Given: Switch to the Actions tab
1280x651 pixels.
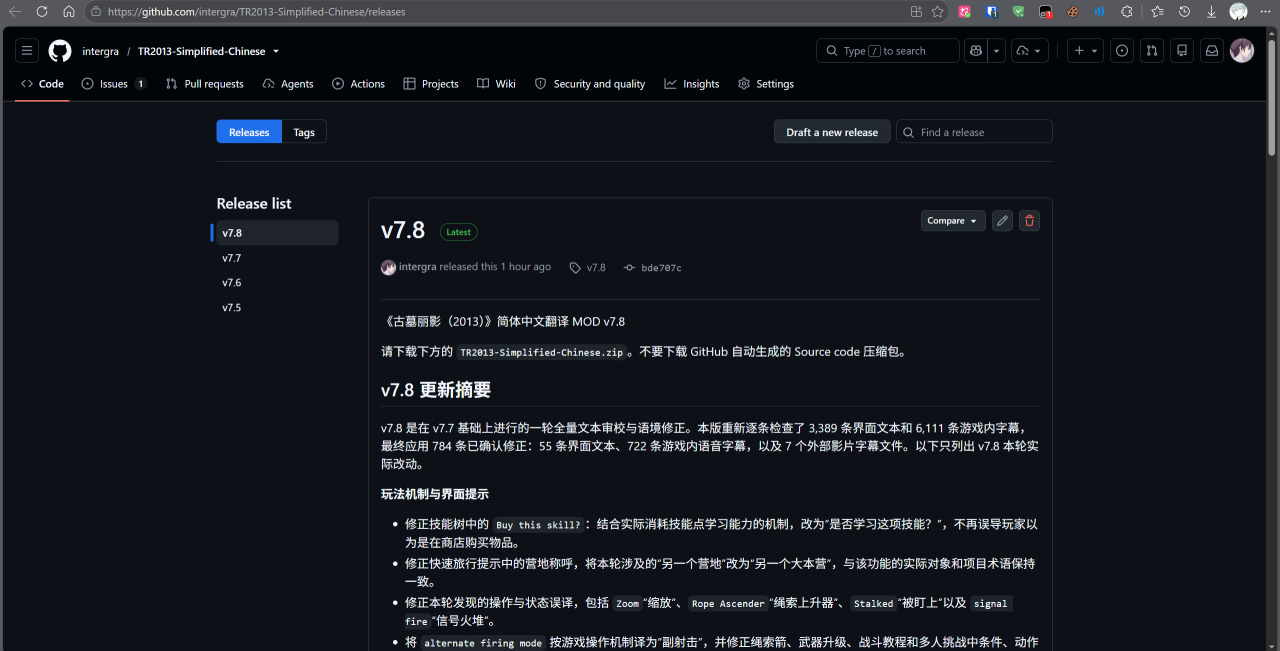Looking at the screenshot, I should pos(358,84).
